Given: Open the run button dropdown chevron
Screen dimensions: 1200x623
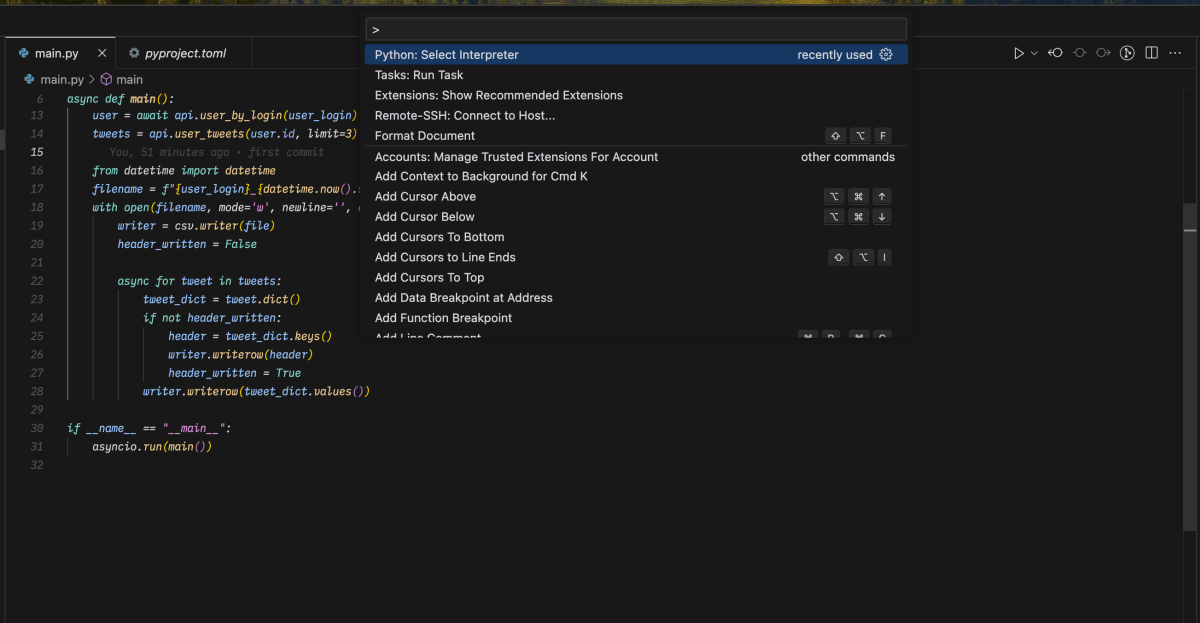Looking at the screenshot, I should point(1032,52).
